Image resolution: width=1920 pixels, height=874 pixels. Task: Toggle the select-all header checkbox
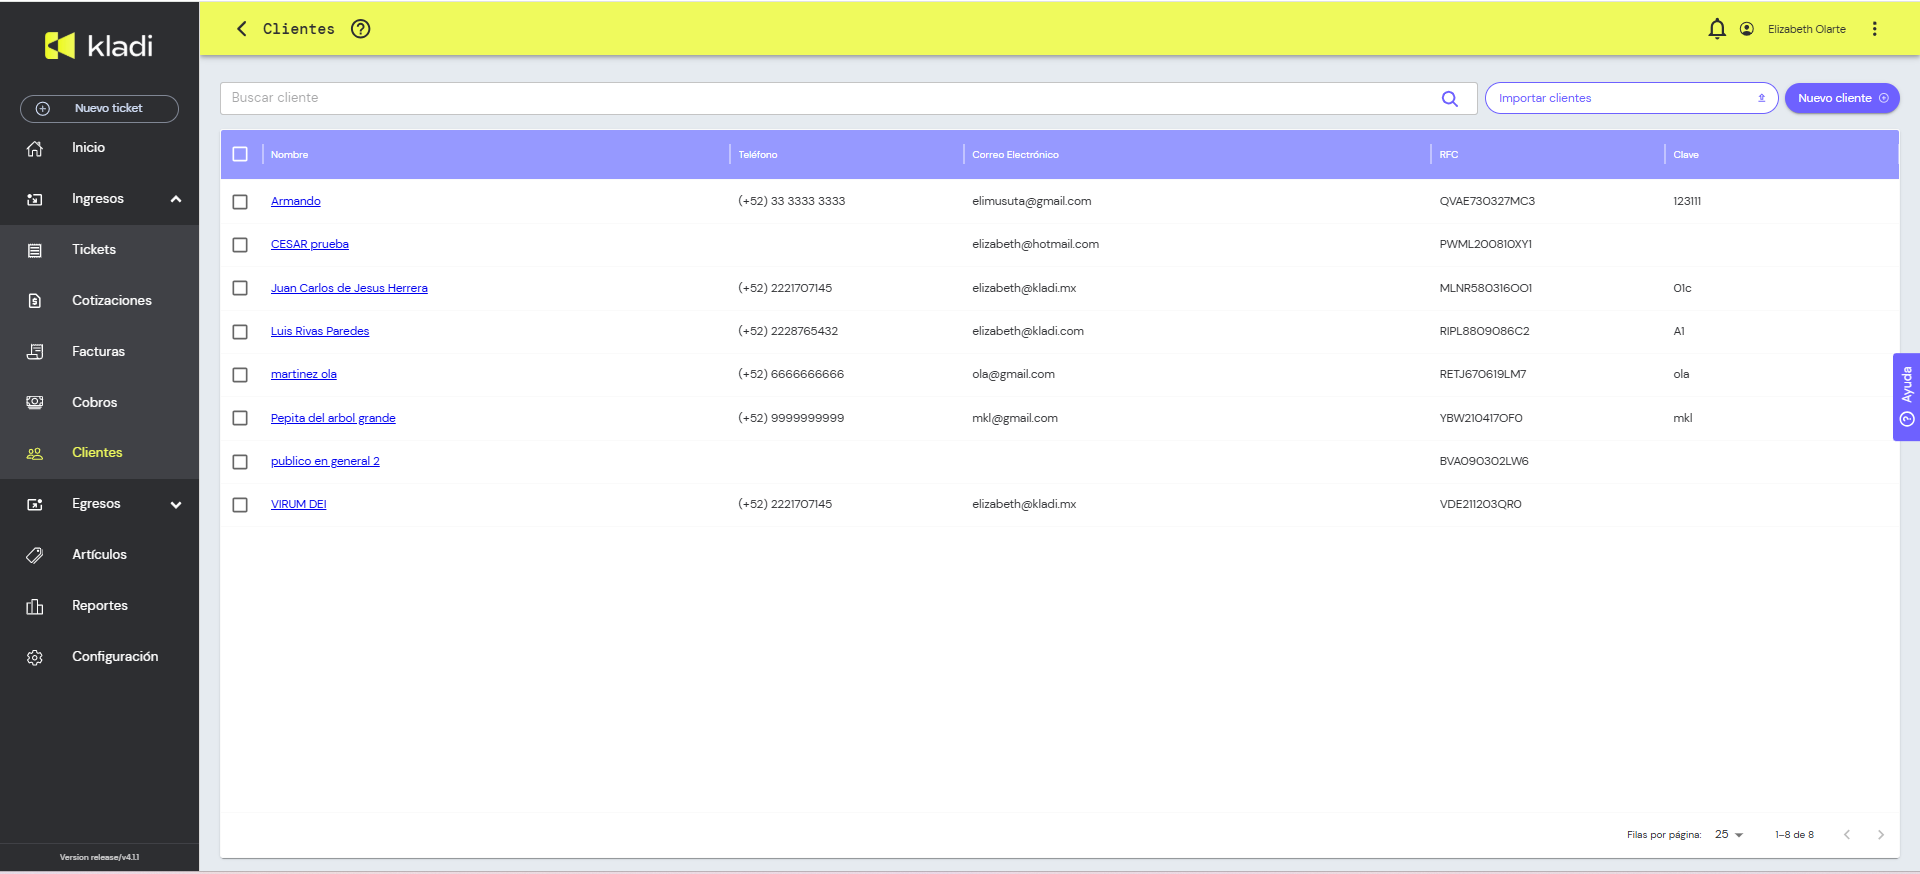[x=240, y=154]
